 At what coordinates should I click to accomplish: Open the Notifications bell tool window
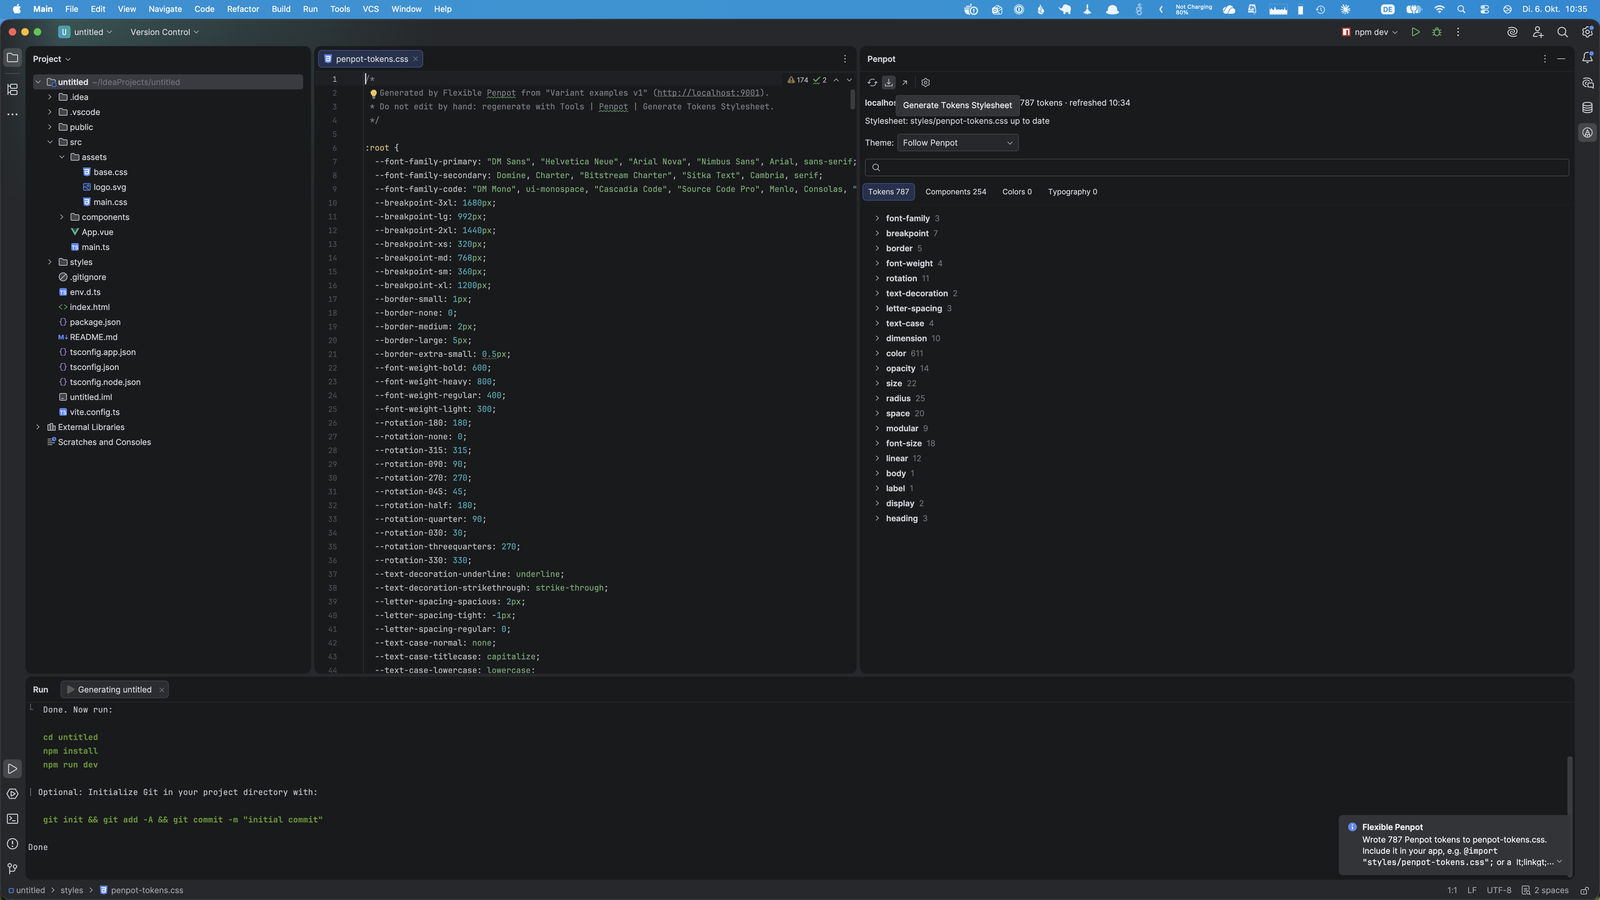(x=1587, y=58)
